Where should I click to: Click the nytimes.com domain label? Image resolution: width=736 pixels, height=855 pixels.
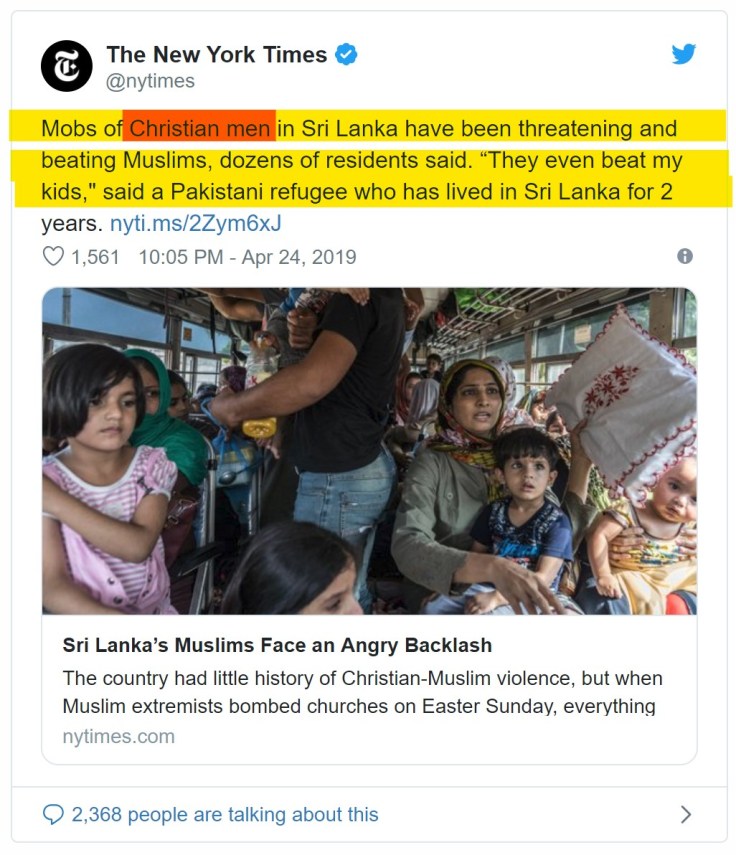[x=118, y=736]
